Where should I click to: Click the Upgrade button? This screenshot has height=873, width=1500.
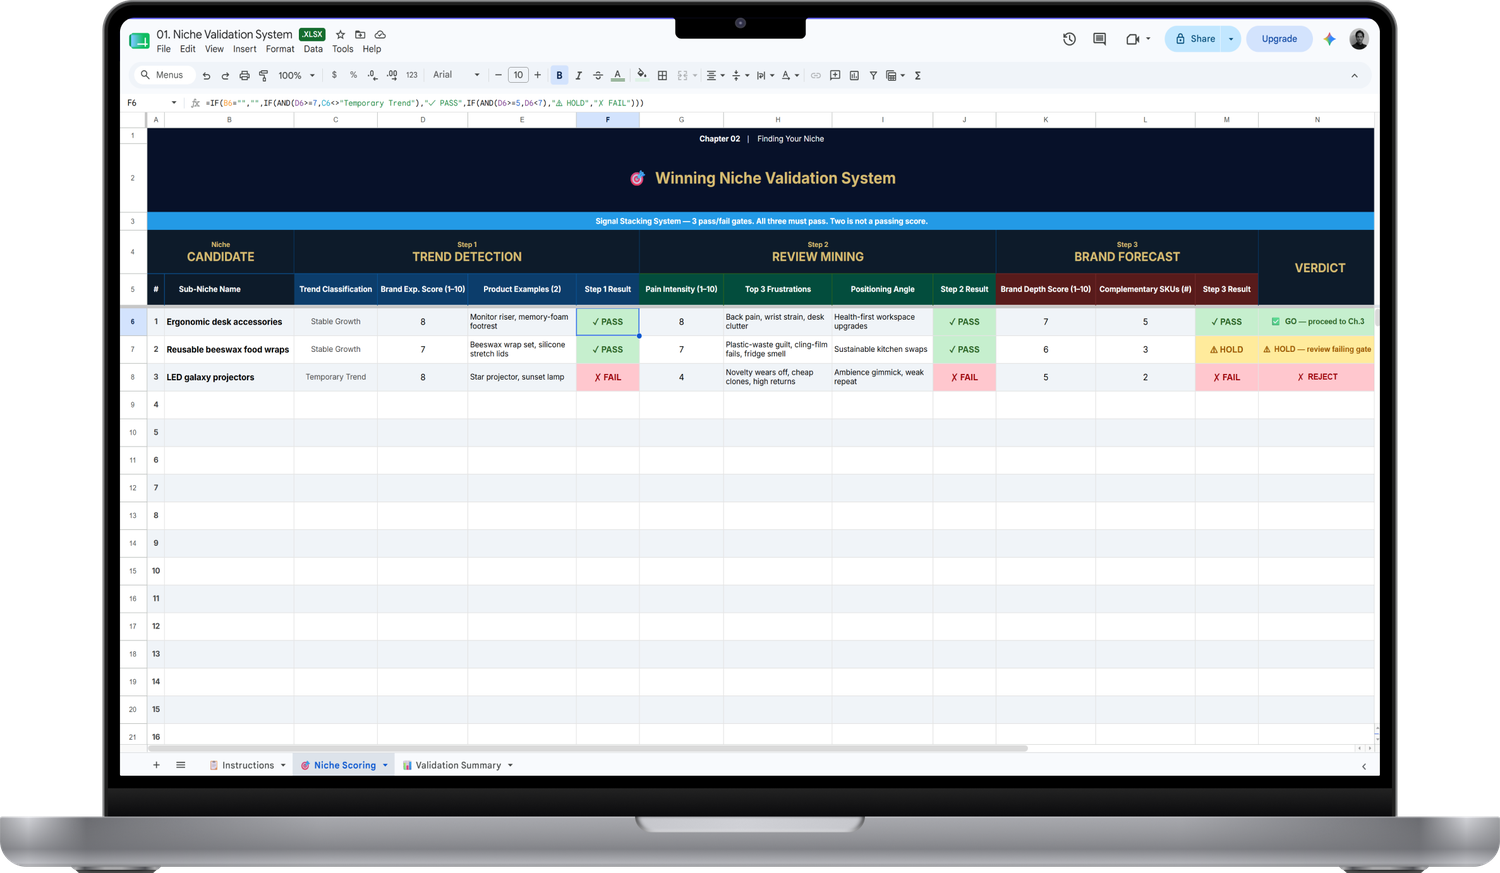(x=1279, y=39)
